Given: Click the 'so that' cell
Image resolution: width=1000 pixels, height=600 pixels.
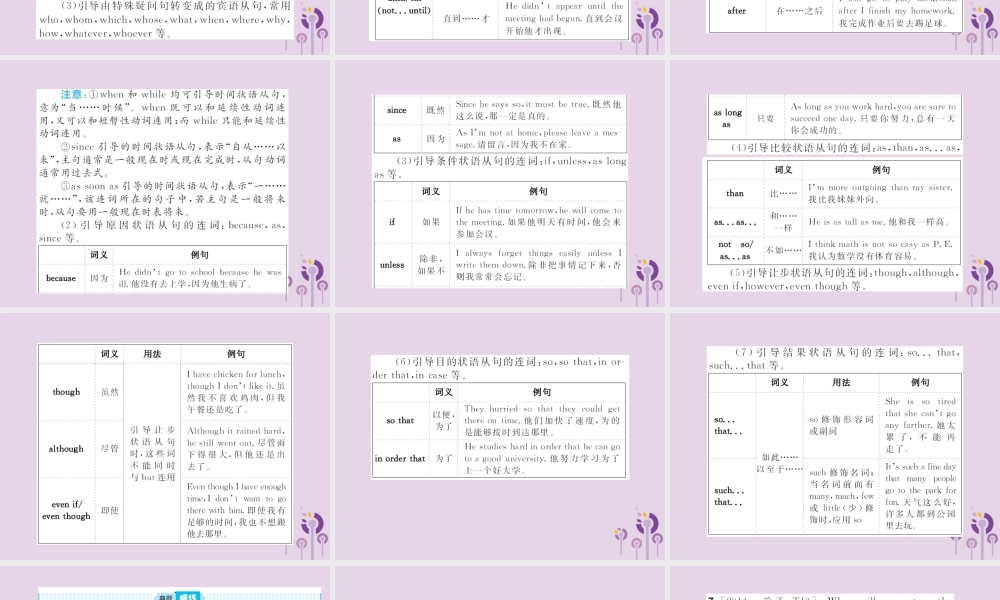Looking at the screenshot, I should 400,421.
